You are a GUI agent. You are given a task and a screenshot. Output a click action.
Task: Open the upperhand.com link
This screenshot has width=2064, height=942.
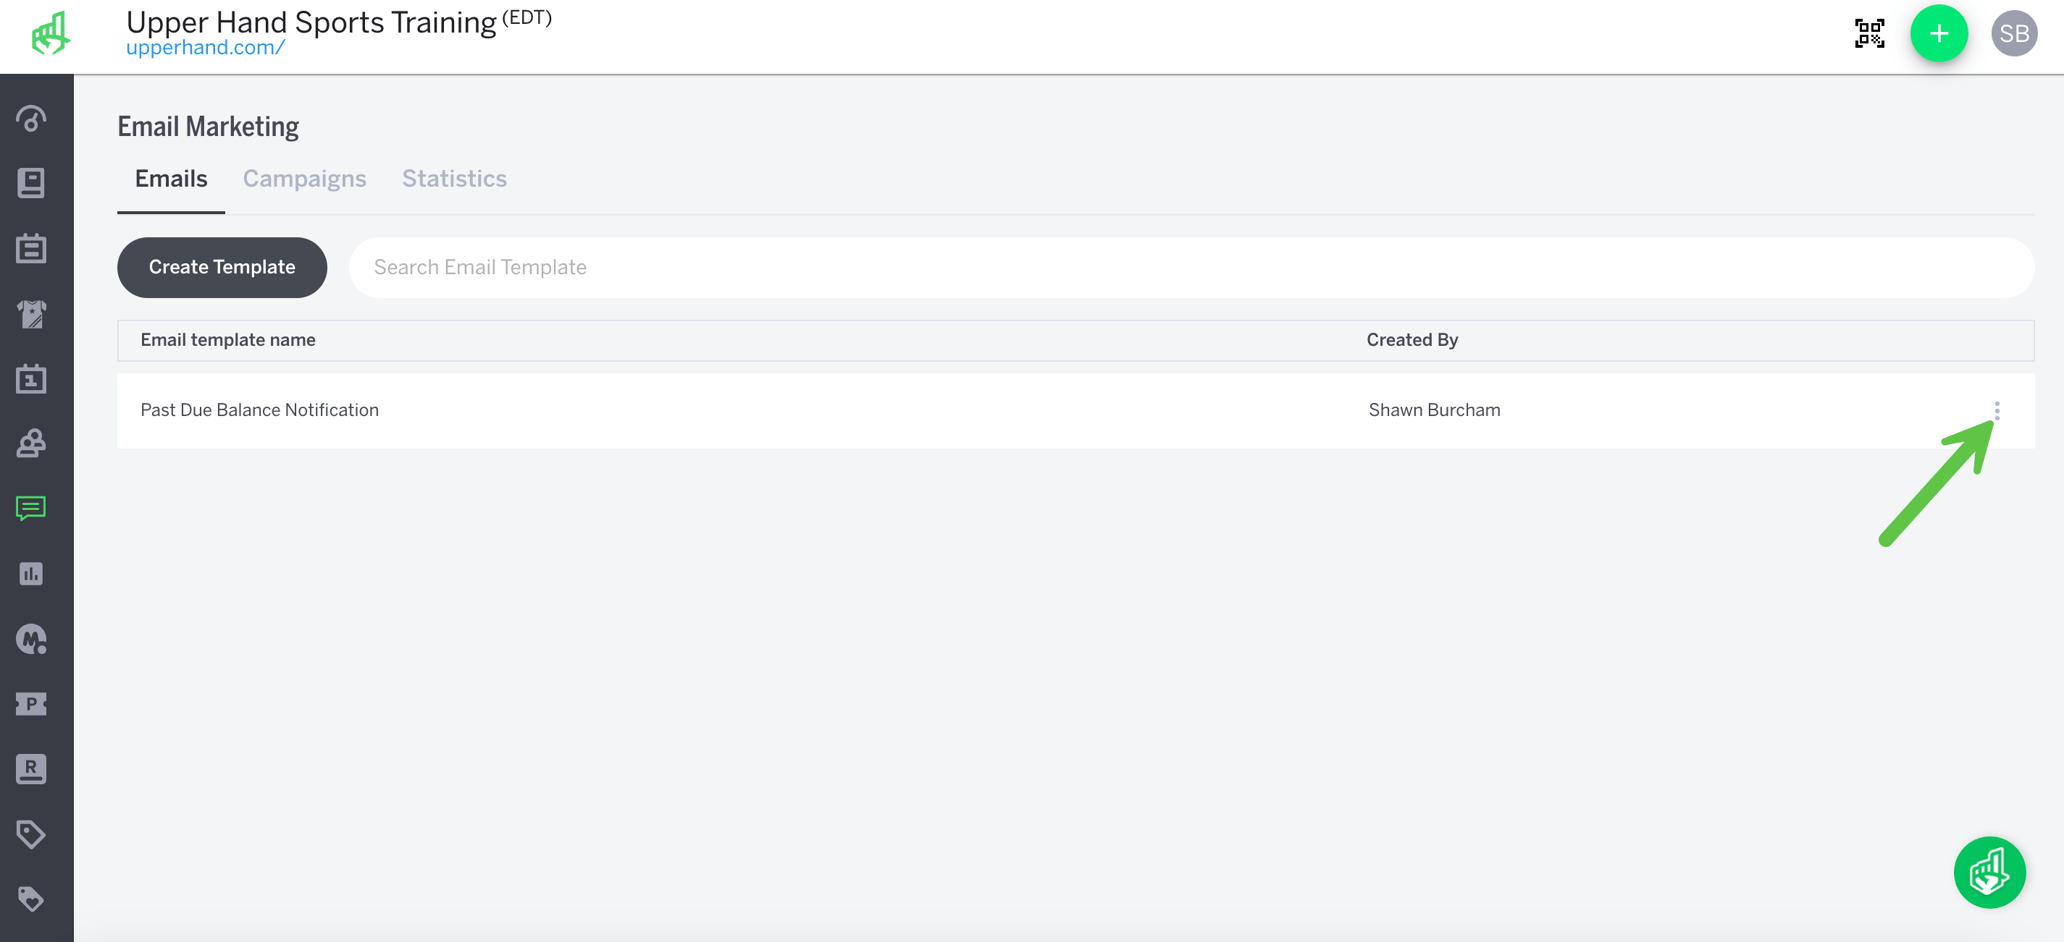(204, 46)
